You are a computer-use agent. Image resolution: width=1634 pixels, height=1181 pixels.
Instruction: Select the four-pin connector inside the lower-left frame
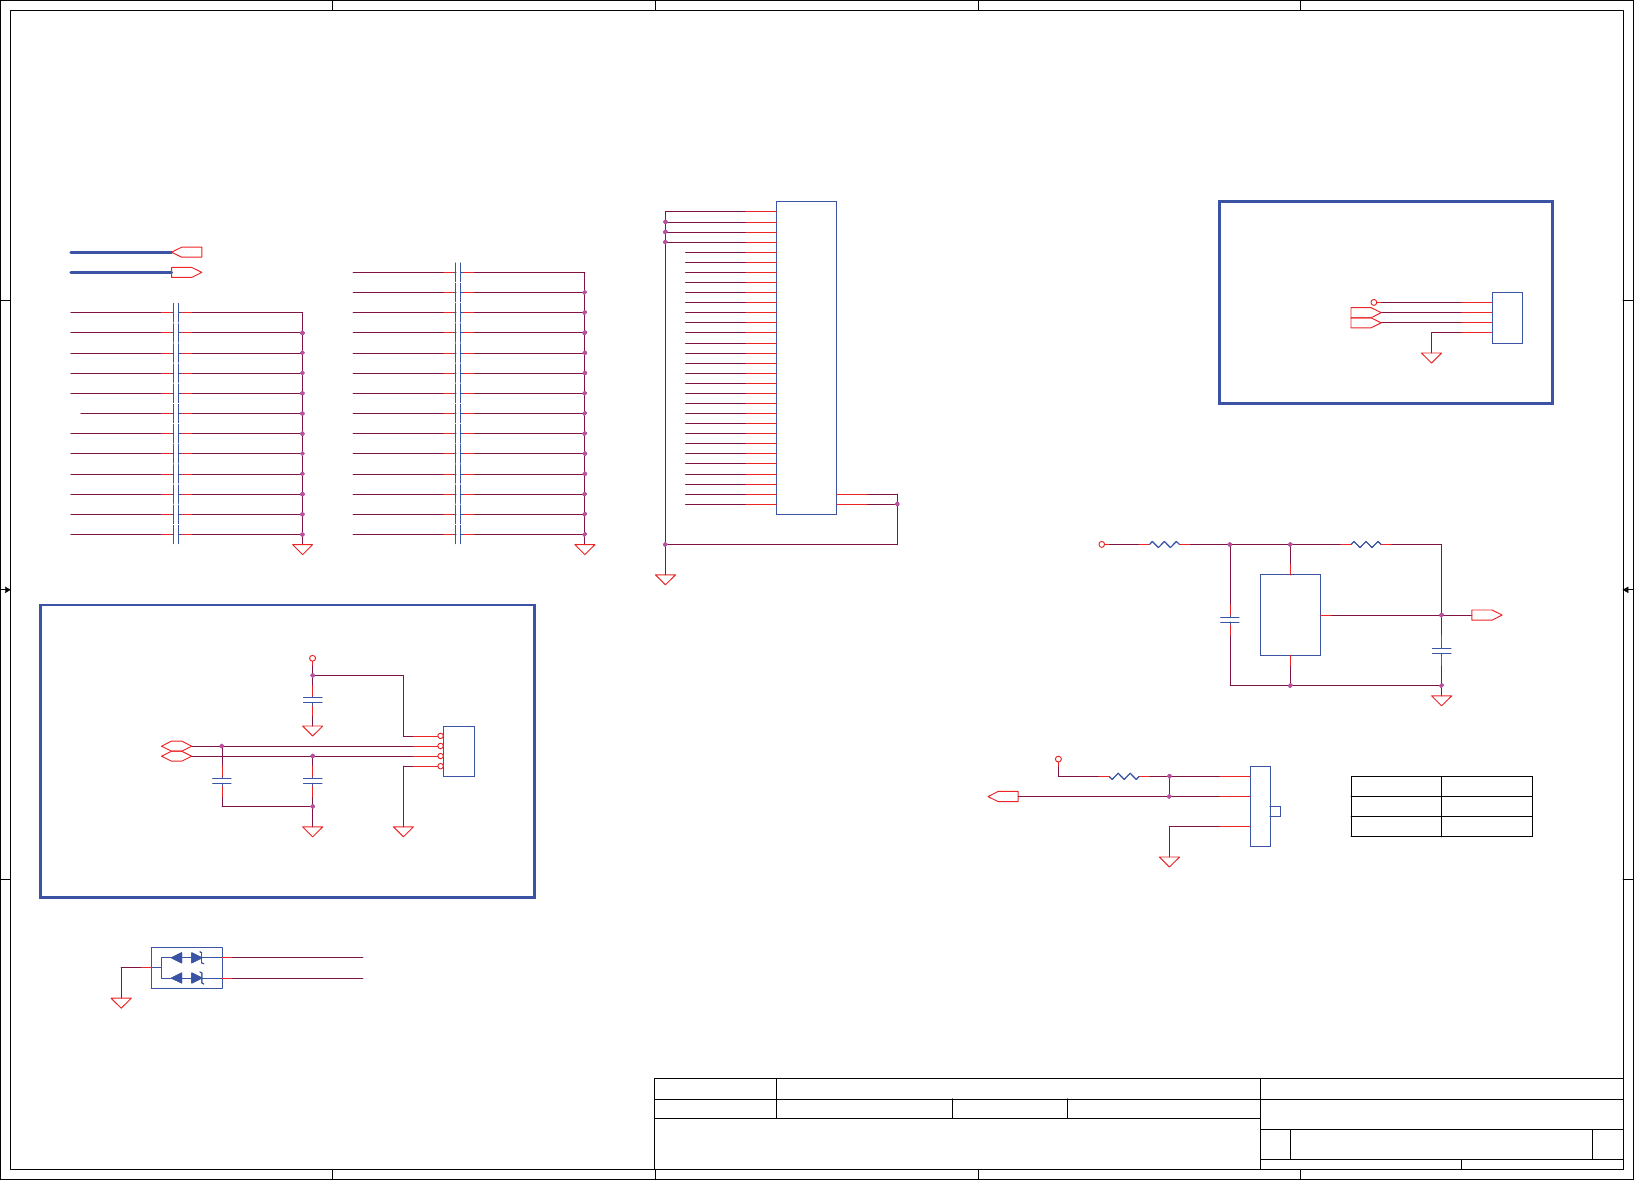[x=459, y=751]
